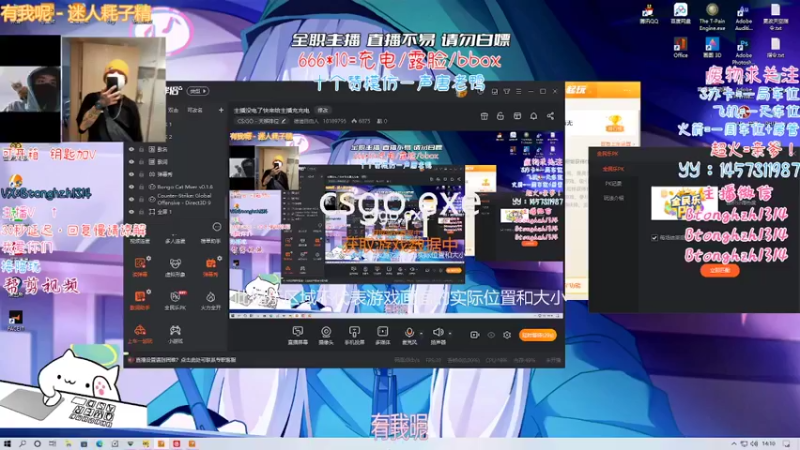Edit the CSGO category pencil icon
This screenshot has height=450, width=800.
(x=284, y=121)
